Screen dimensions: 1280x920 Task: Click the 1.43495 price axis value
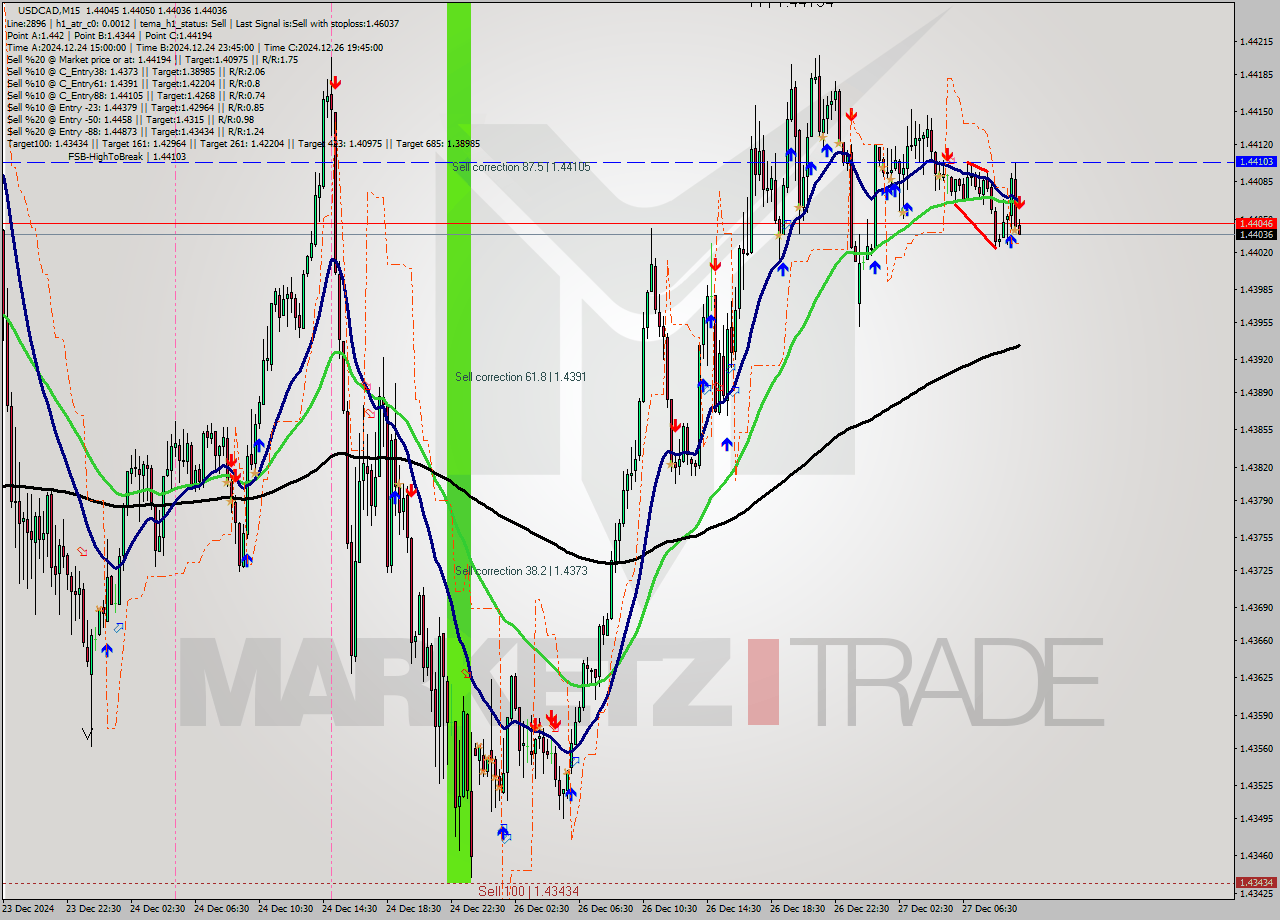tap(1255, 818)
